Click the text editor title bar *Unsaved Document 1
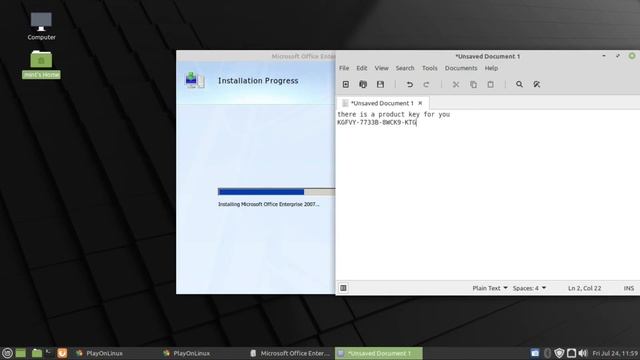This screenshot has height=360, width=640. click(x=488, y=56)
